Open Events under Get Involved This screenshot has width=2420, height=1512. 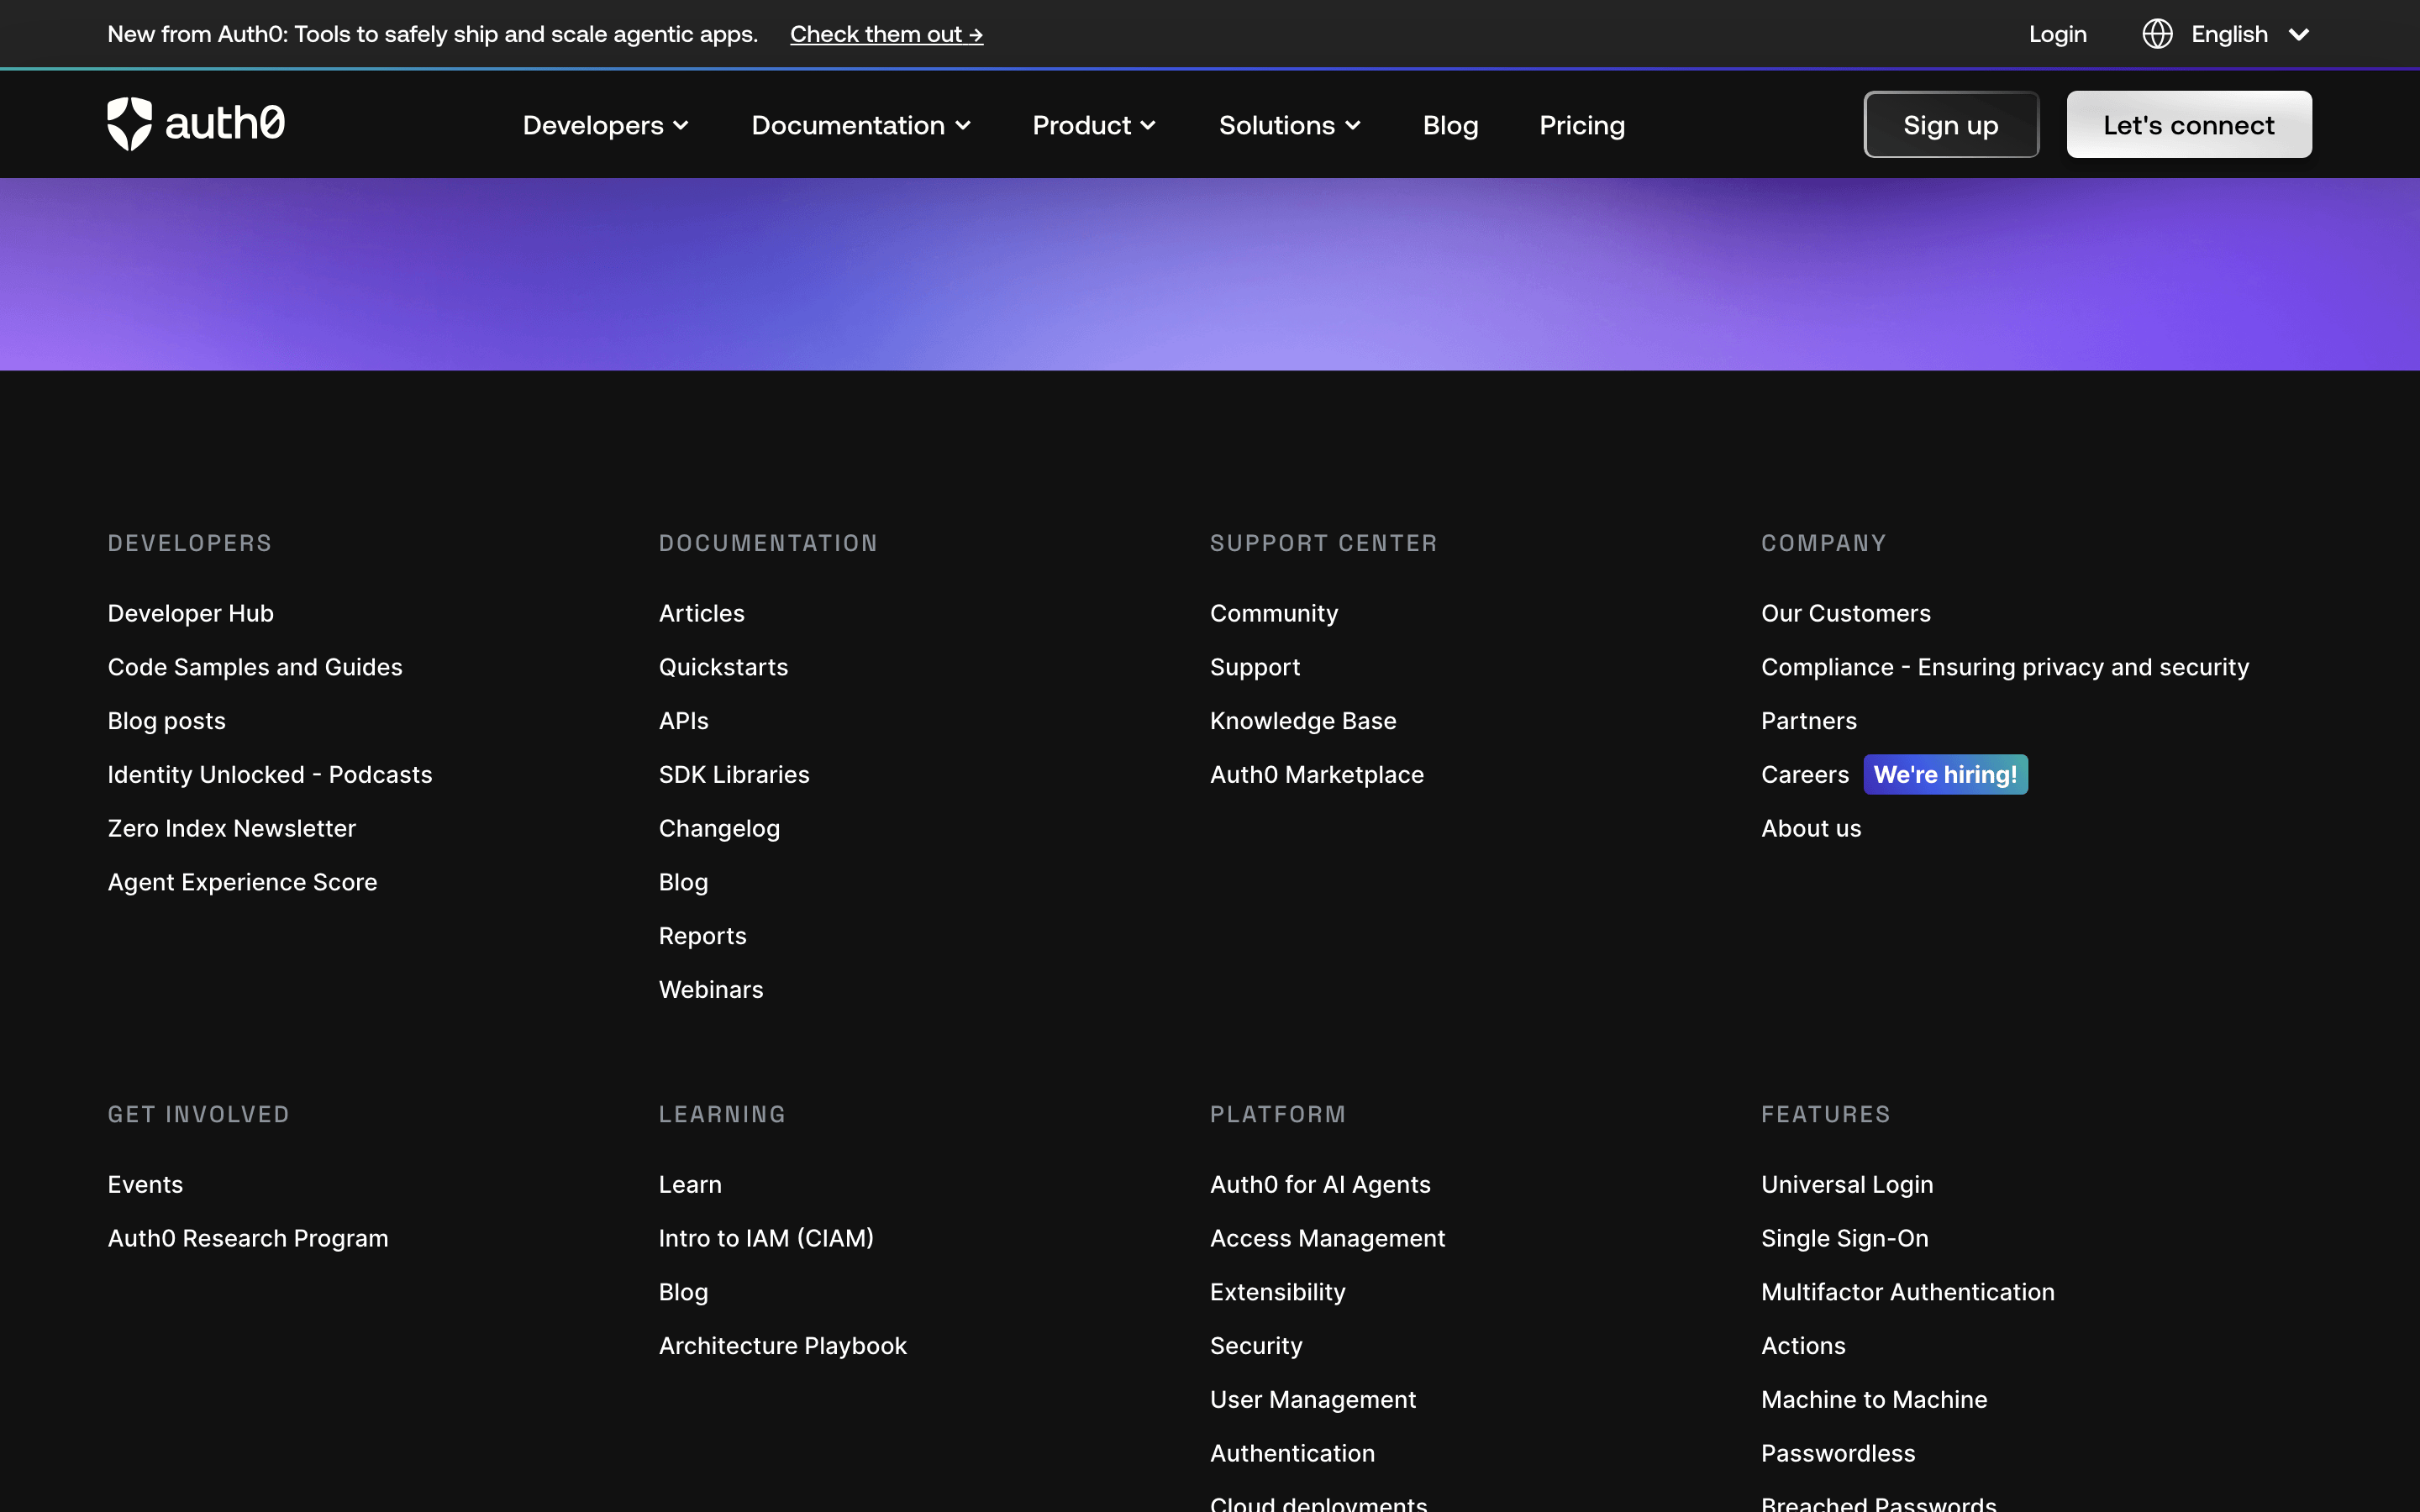pos(145,1184)
